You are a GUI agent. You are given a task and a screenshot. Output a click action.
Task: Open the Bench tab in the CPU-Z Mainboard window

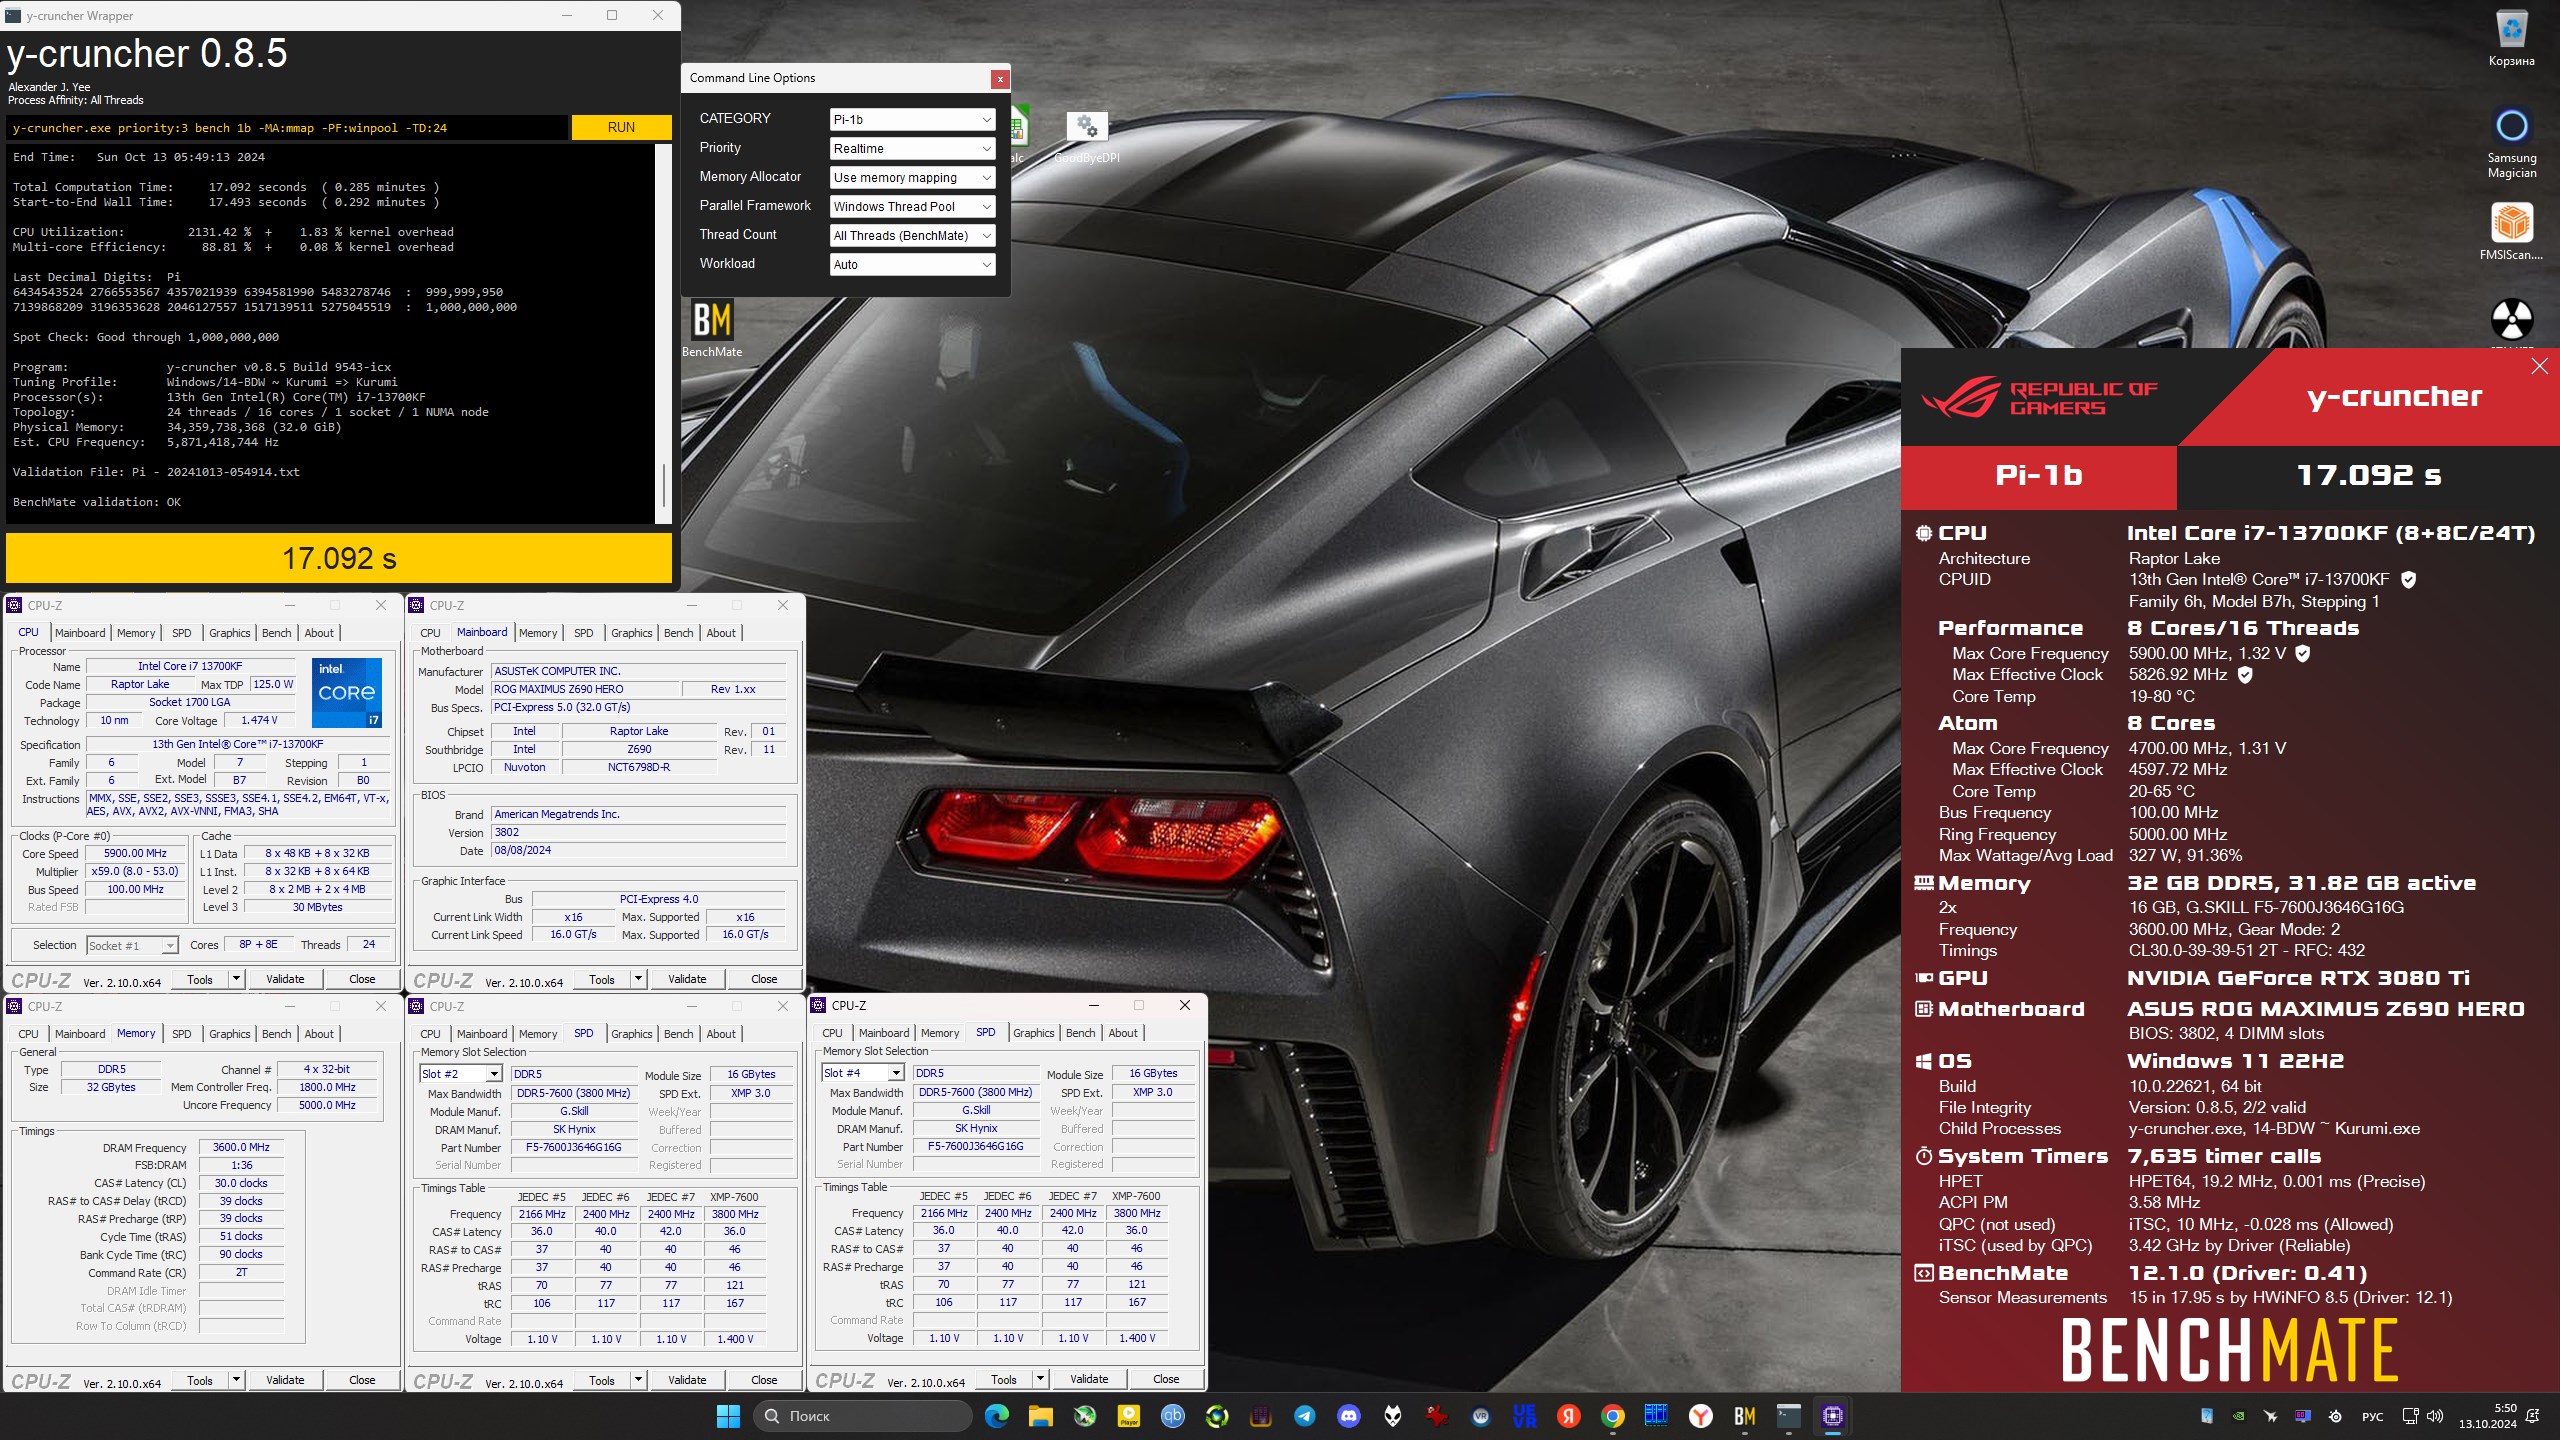click(678, 633)
